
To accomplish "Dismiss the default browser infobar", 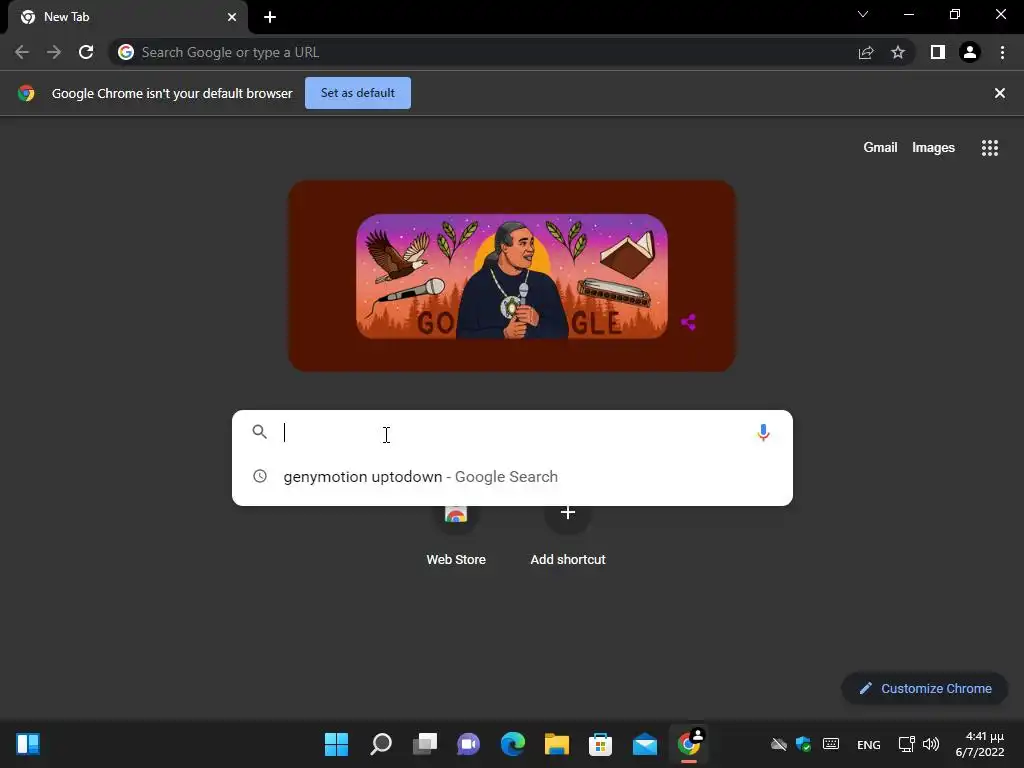I will point(1000,93).
